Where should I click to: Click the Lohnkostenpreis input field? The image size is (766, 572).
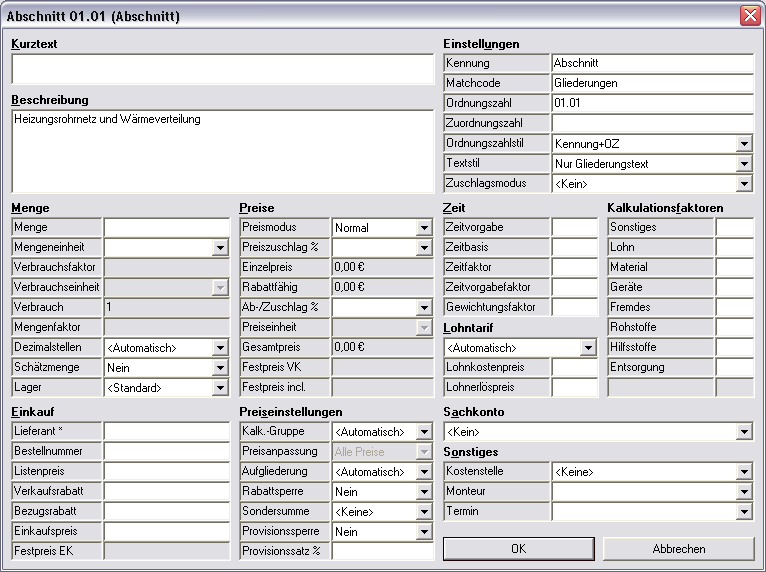(x=574, y=367)
